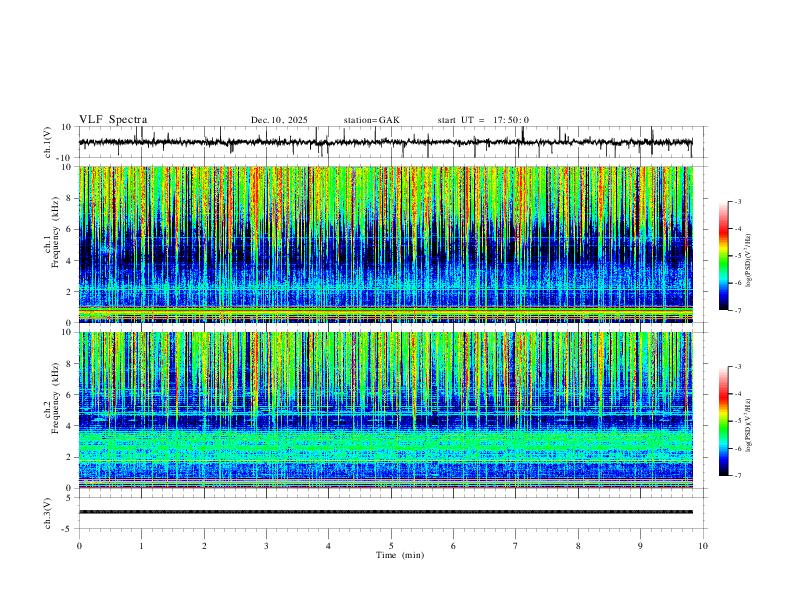
Task: Click time axis tick label "6"
Action: pos(454,546)
